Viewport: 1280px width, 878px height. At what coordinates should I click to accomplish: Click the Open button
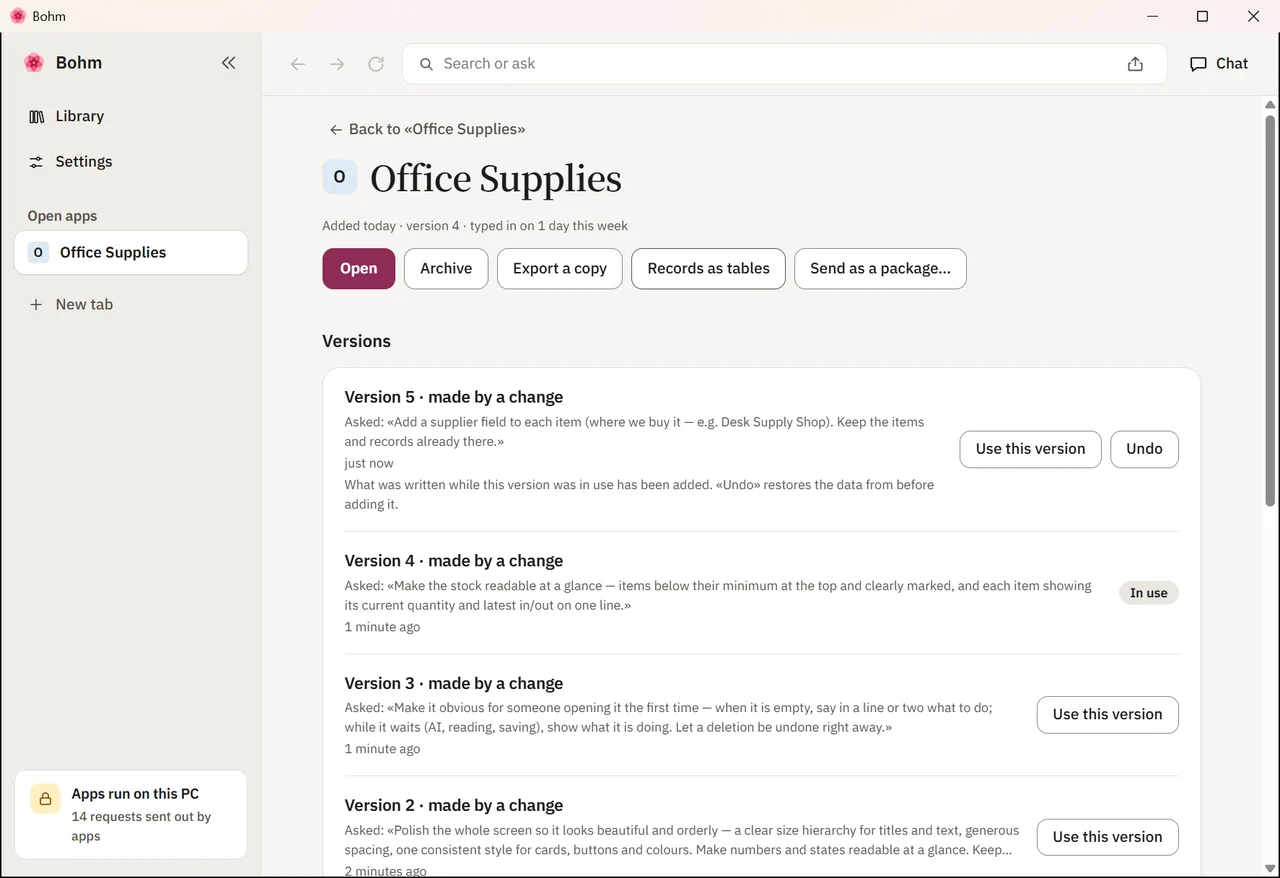click(359, 269)
